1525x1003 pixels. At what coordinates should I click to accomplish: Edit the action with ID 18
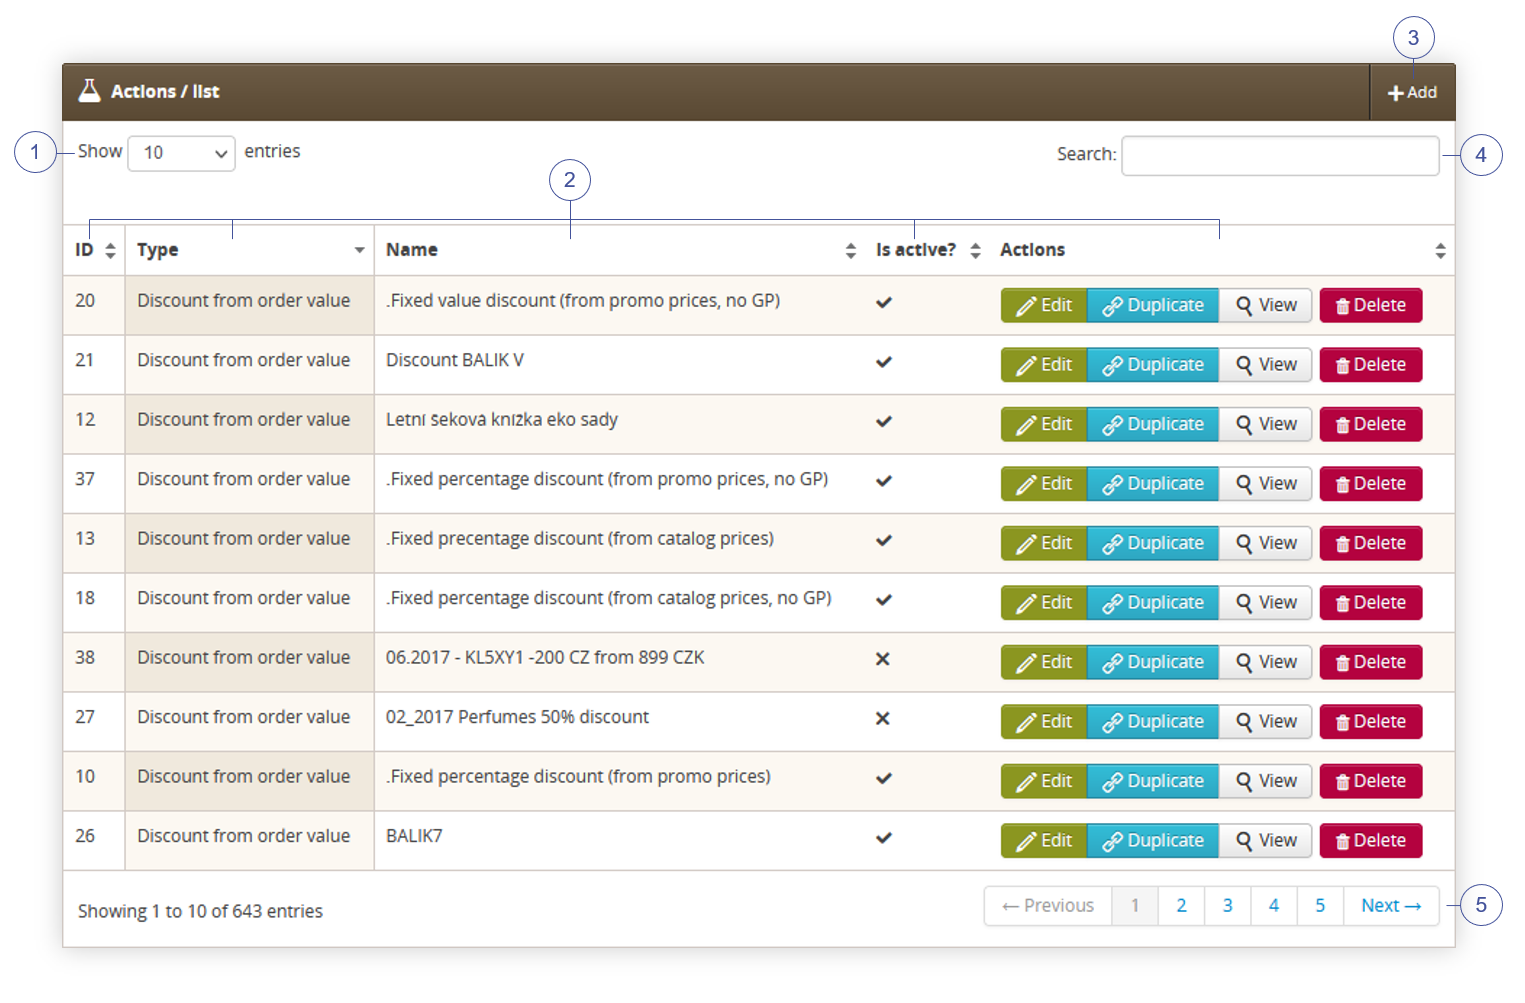(x=1044, y=603)
